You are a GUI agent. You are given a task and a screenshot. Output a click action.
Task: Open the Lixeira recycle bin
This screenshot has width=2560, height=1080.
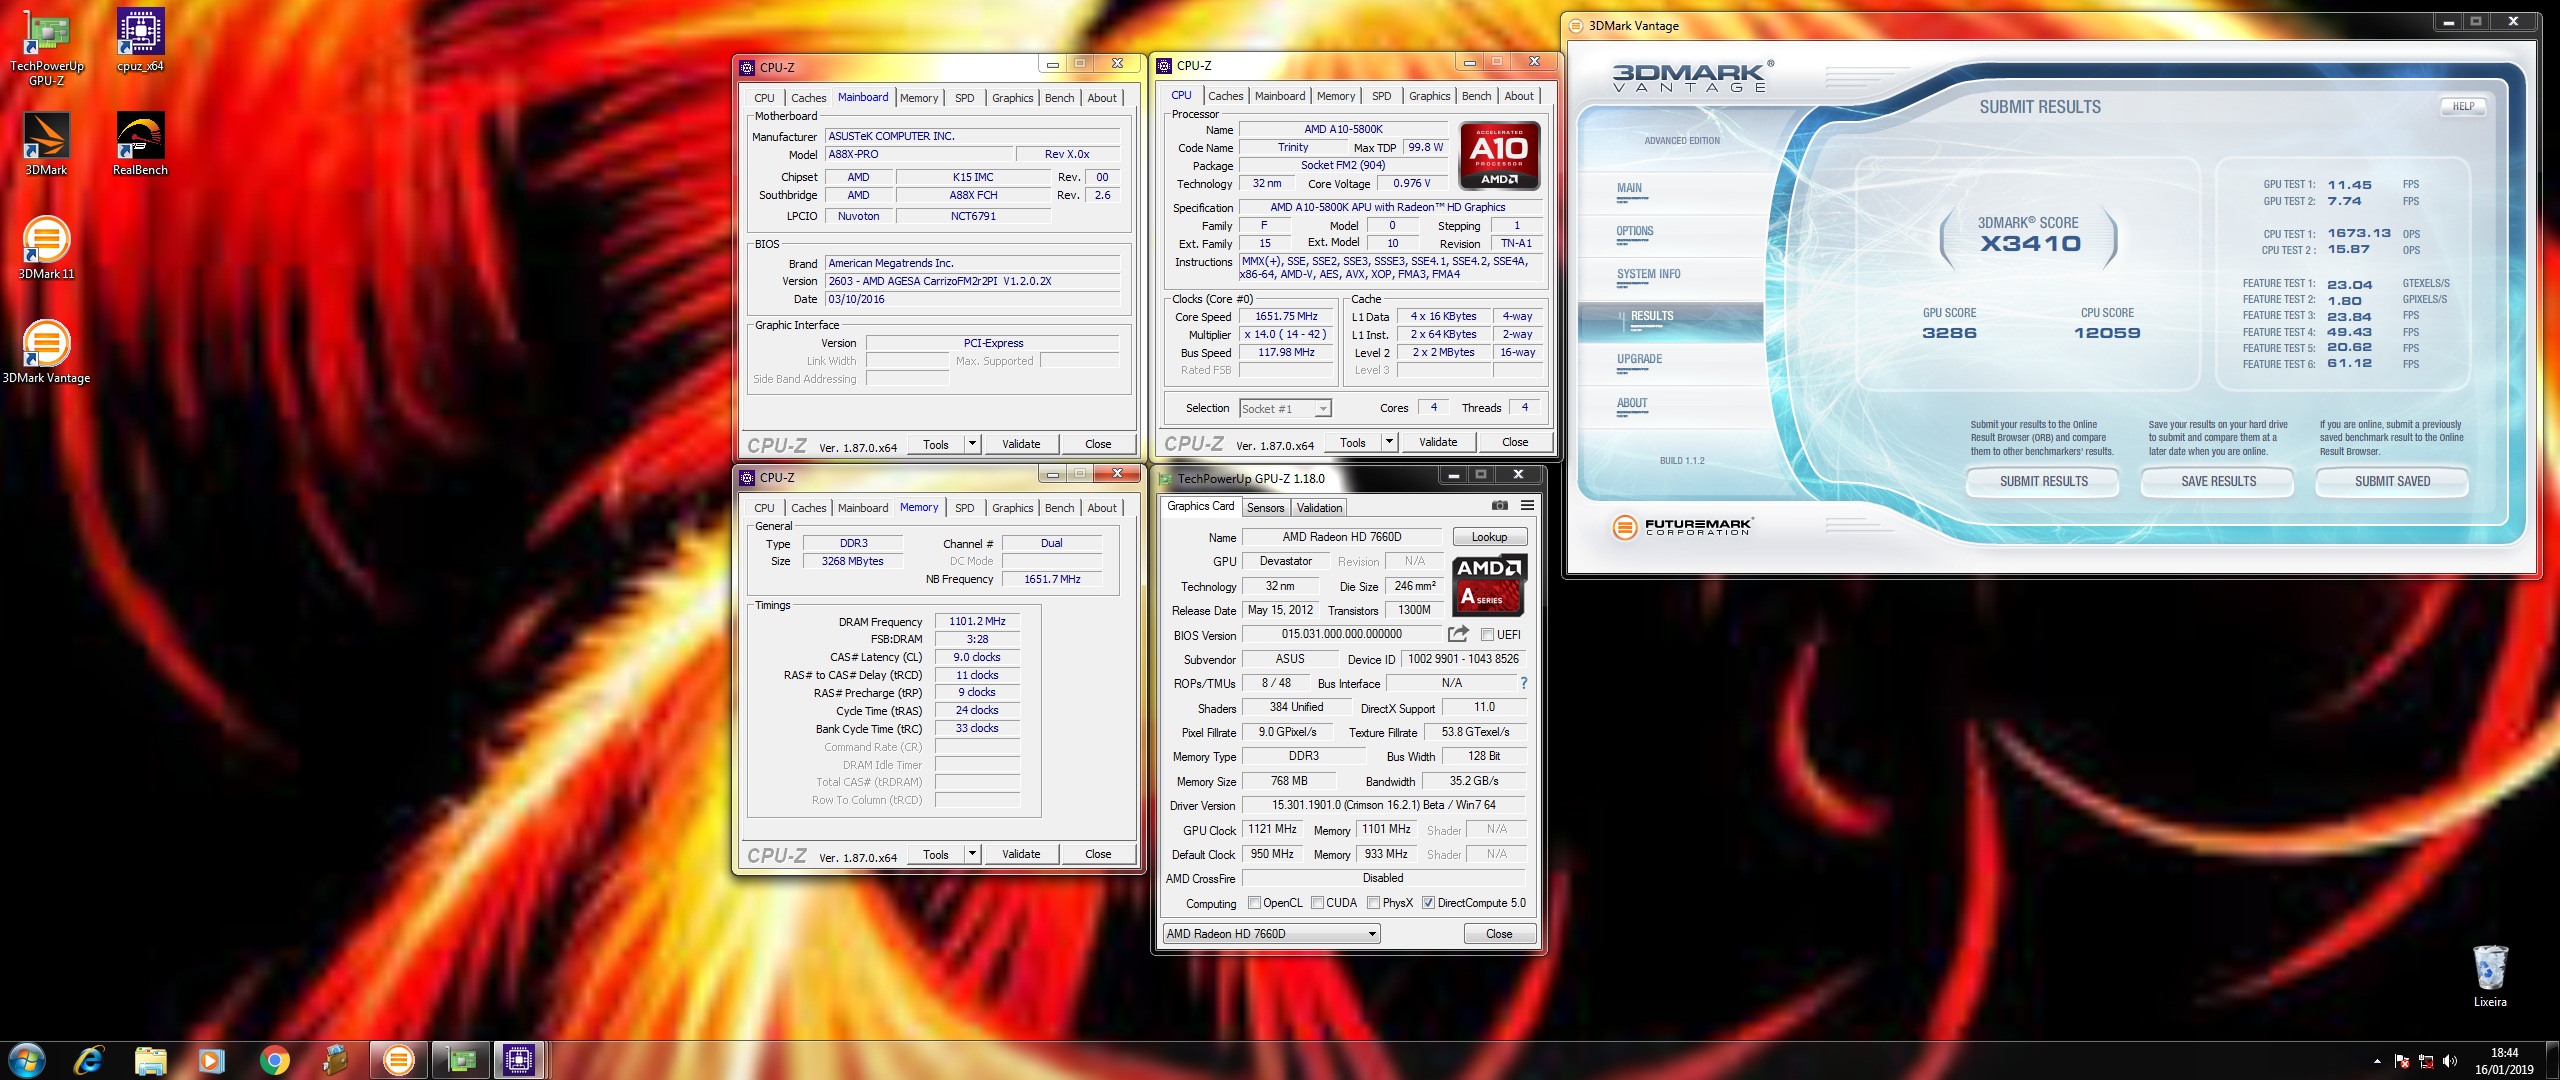coord(2490,976)
